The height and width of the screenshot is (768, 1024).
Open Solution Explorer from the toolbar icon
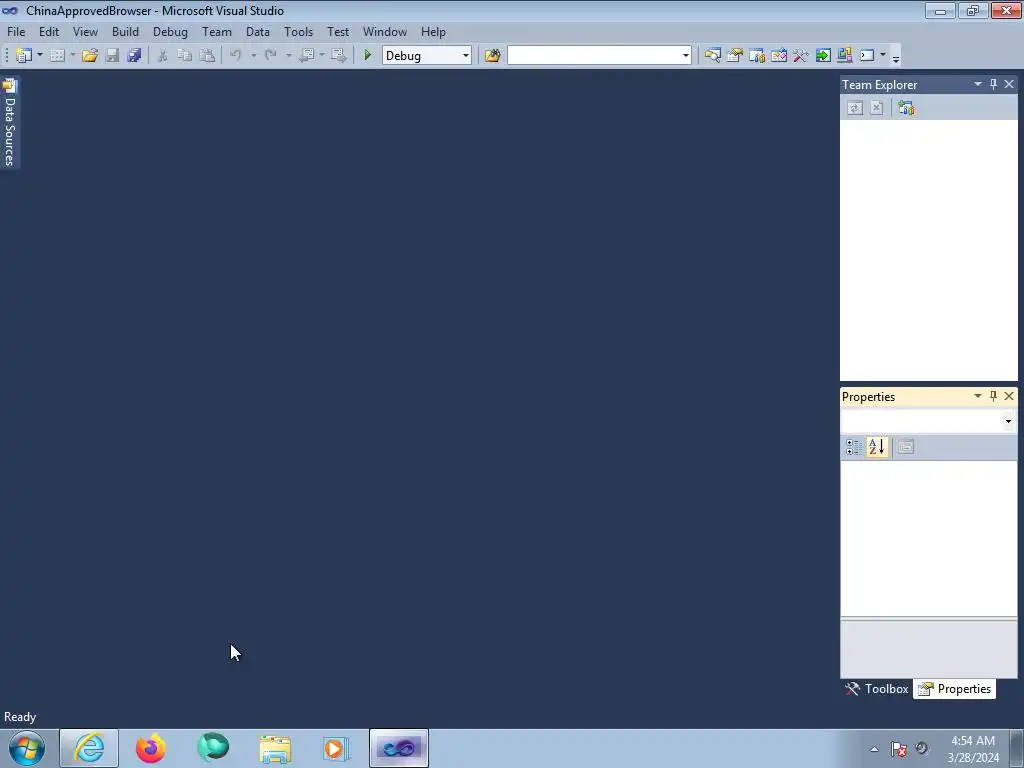point(712,56)
